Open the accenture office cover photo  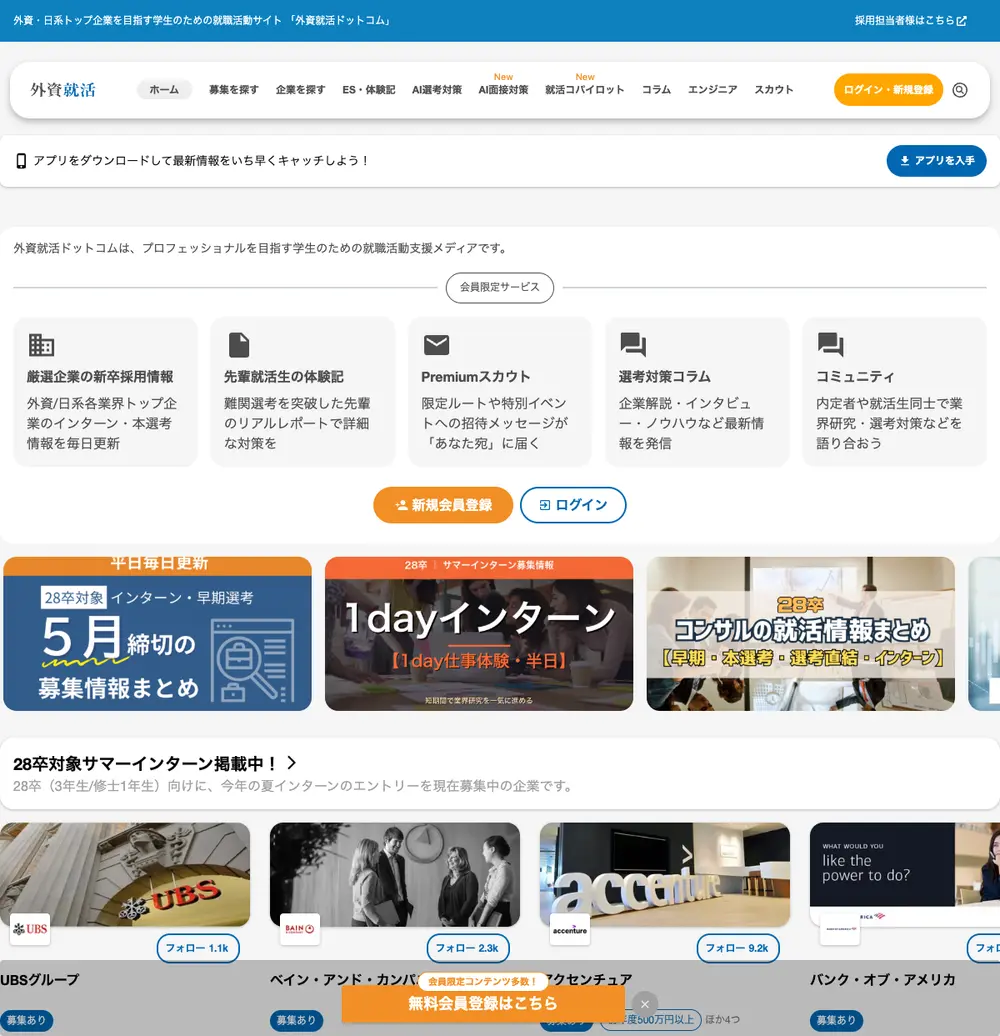tap(664, 874)
